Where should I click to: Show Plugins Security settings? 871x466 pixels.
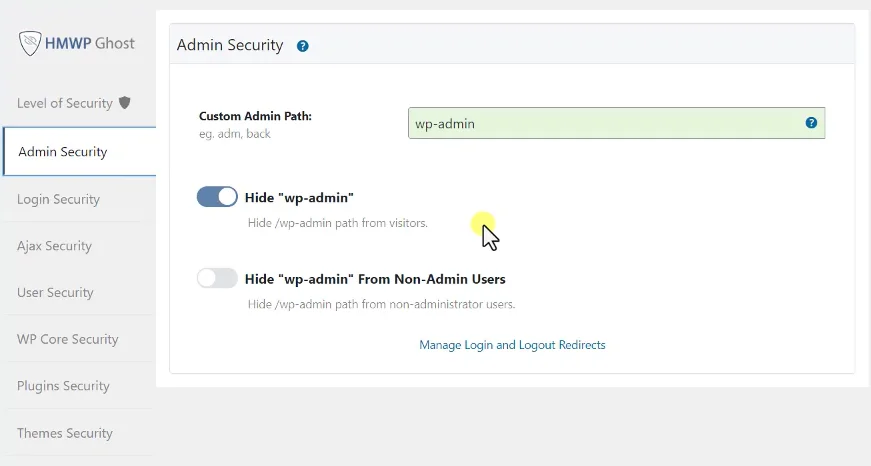[63, 386]
